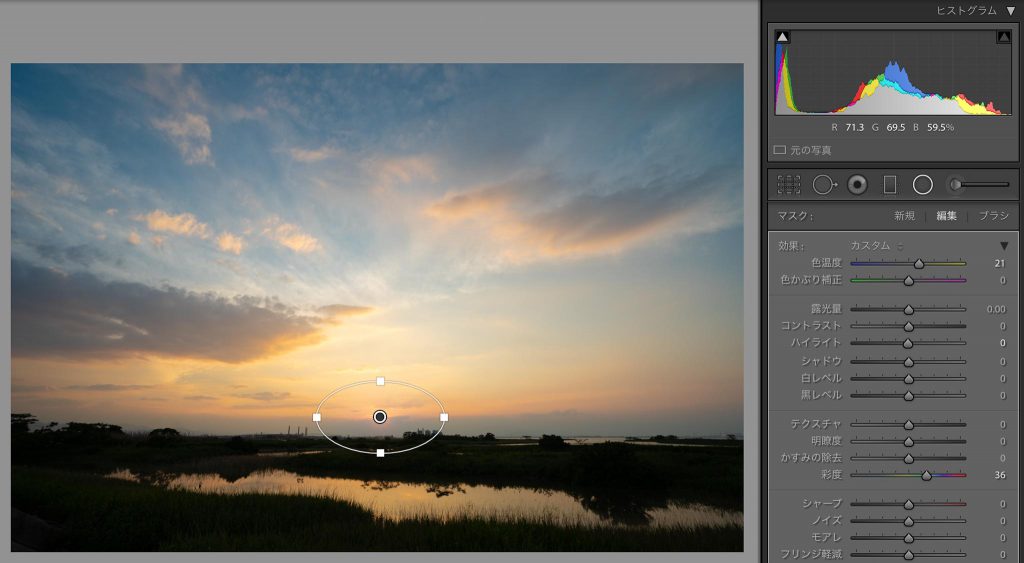Screen dimensions: 1024x563
Task: Select the Radial Filter tool
Action: click(x=922, y=185)
